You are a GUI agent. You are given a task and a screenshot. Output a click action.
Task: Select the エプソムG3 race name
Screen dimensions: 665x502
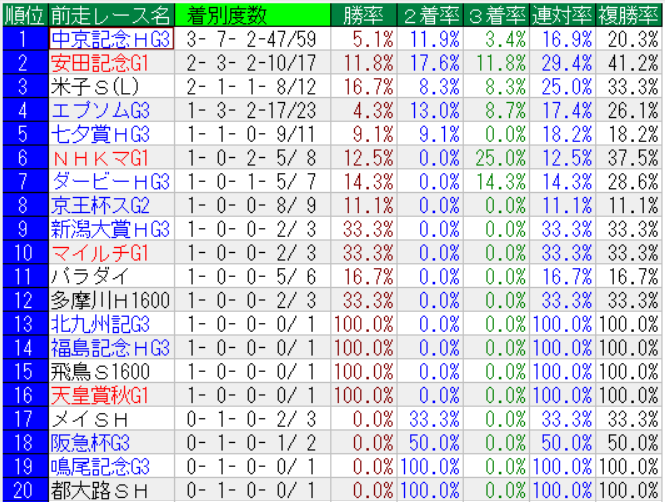pyautogui.click(x=100, y=111)
